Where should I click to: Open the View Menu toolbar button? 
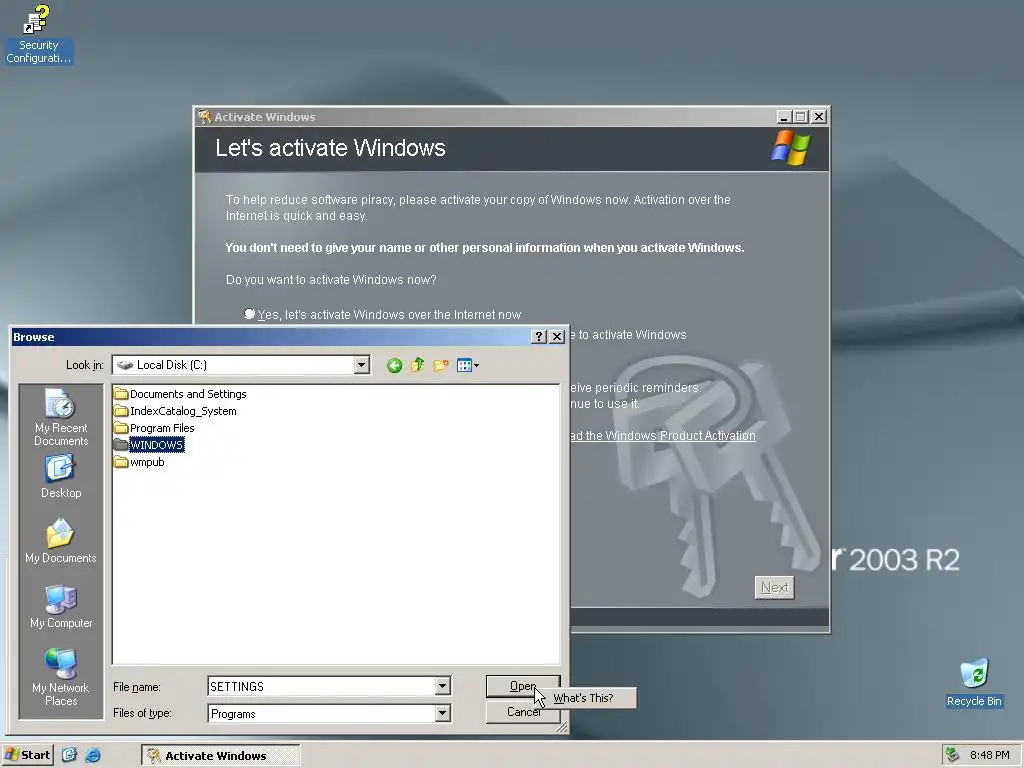click(468, 365)
